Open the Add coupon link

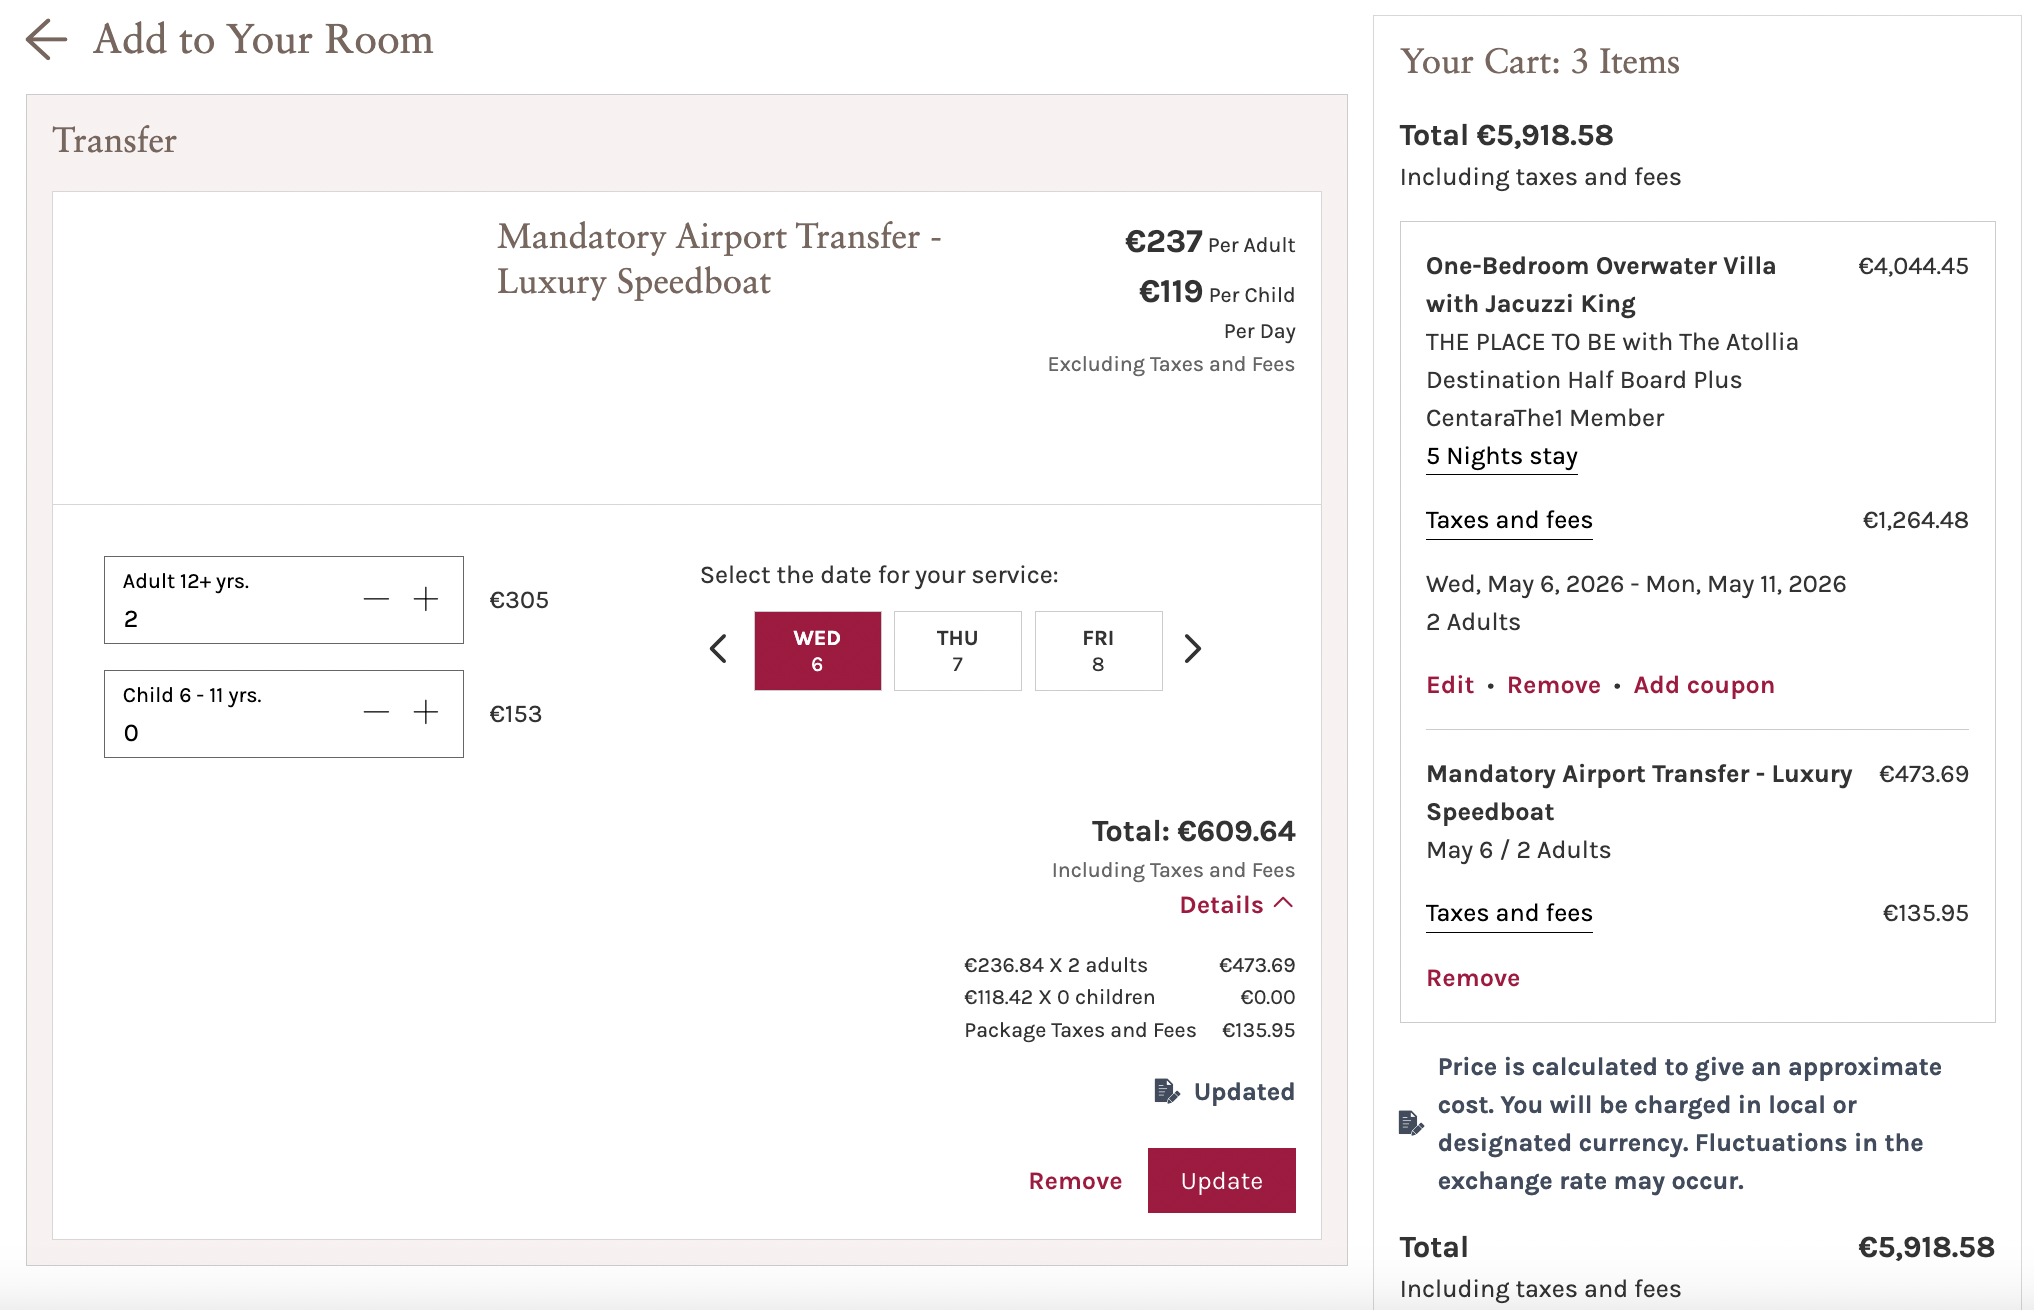1703,685
